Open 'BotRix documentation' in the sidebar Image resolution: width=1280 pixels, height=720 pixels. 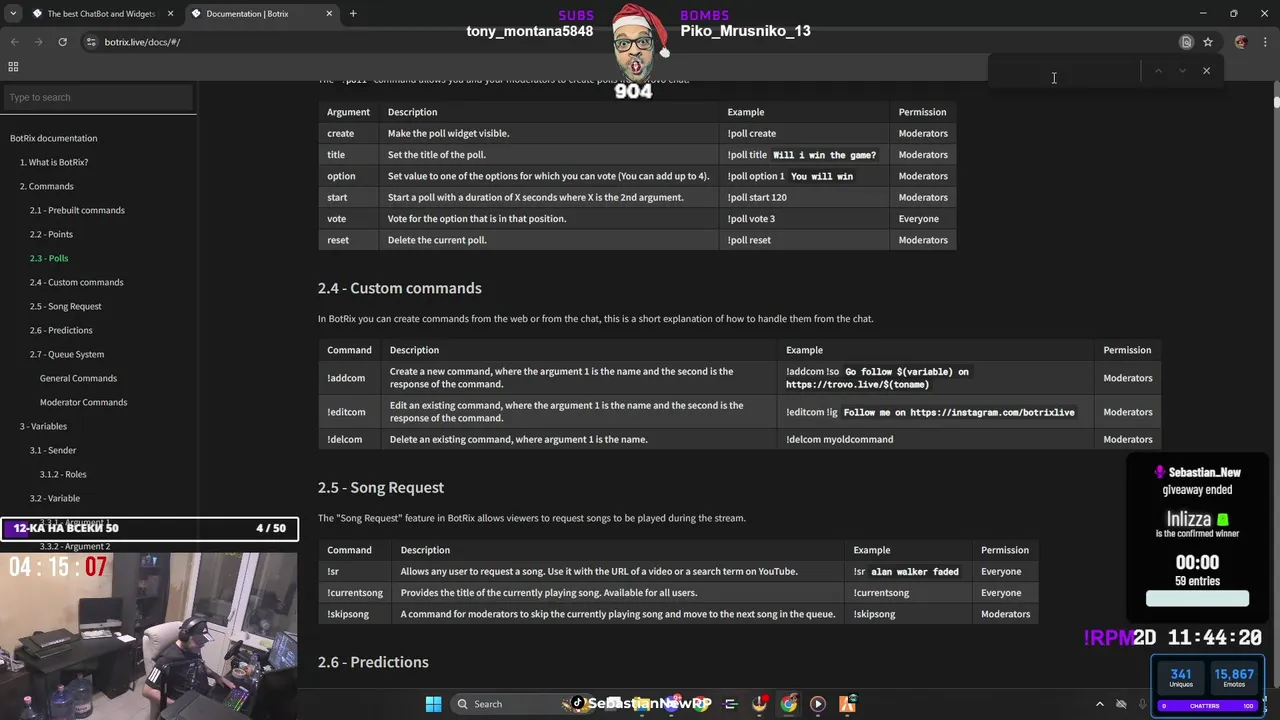coord(54,138)
